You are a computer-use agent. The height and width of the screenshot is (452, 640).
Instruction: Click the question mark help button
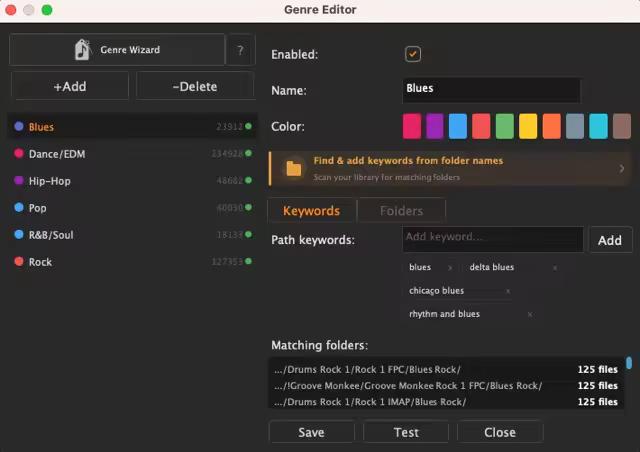(240, 50)
